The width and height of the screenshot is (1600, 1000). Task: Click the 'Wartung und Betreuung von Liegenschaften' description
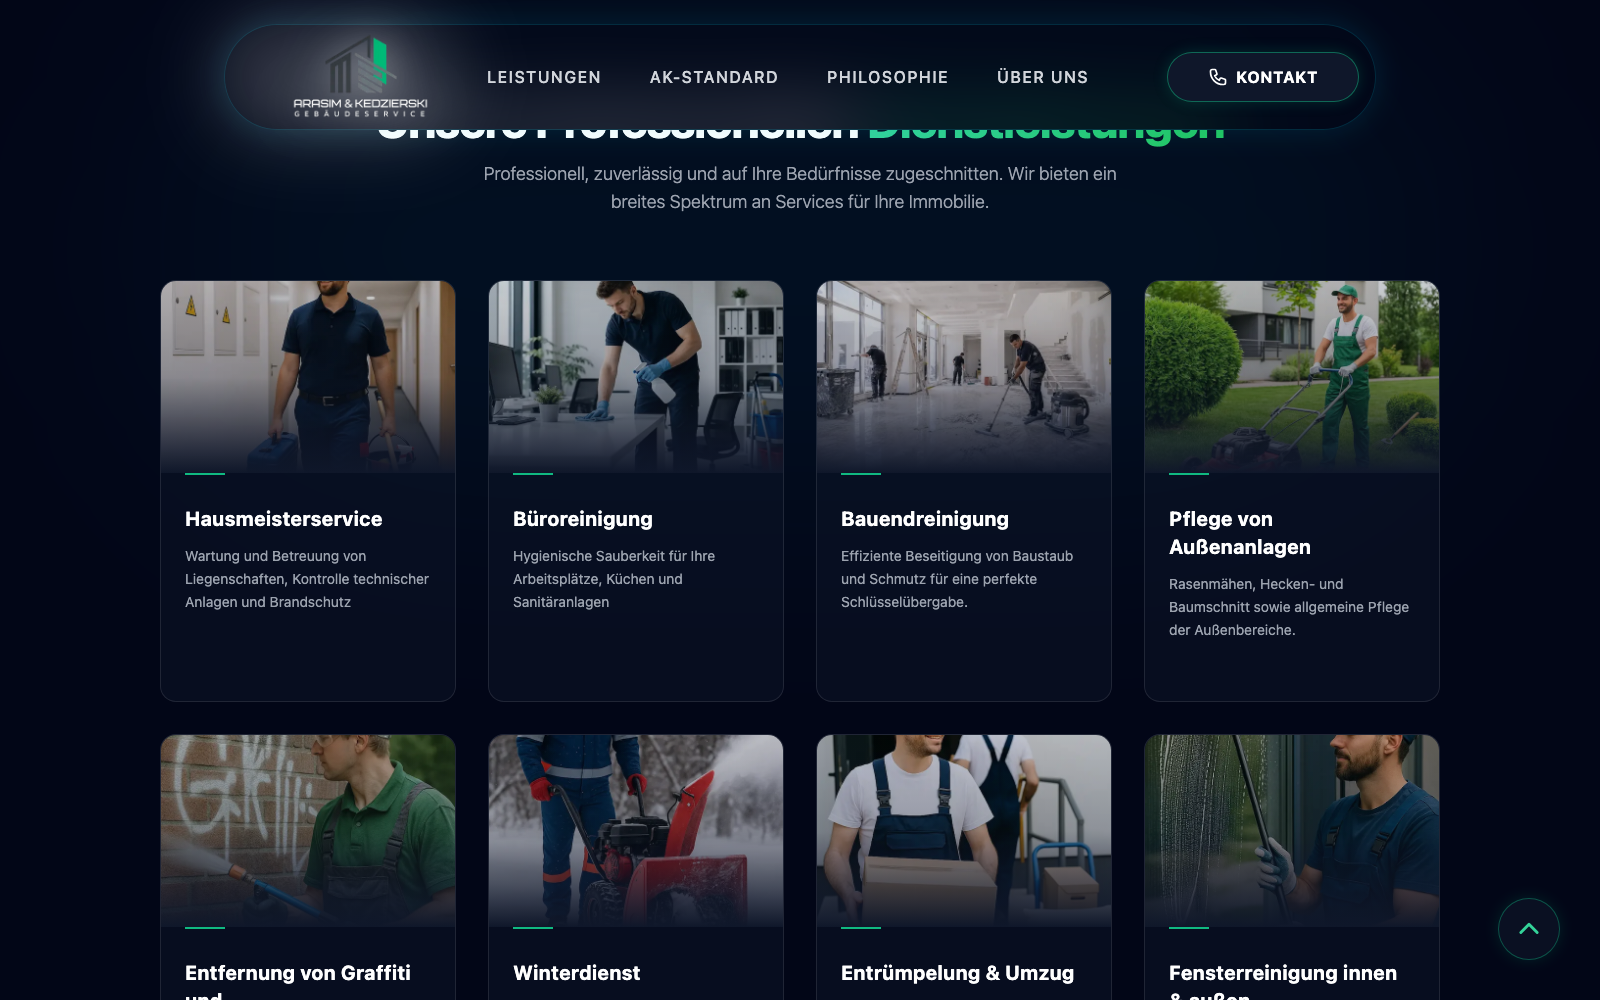(307, 579)
